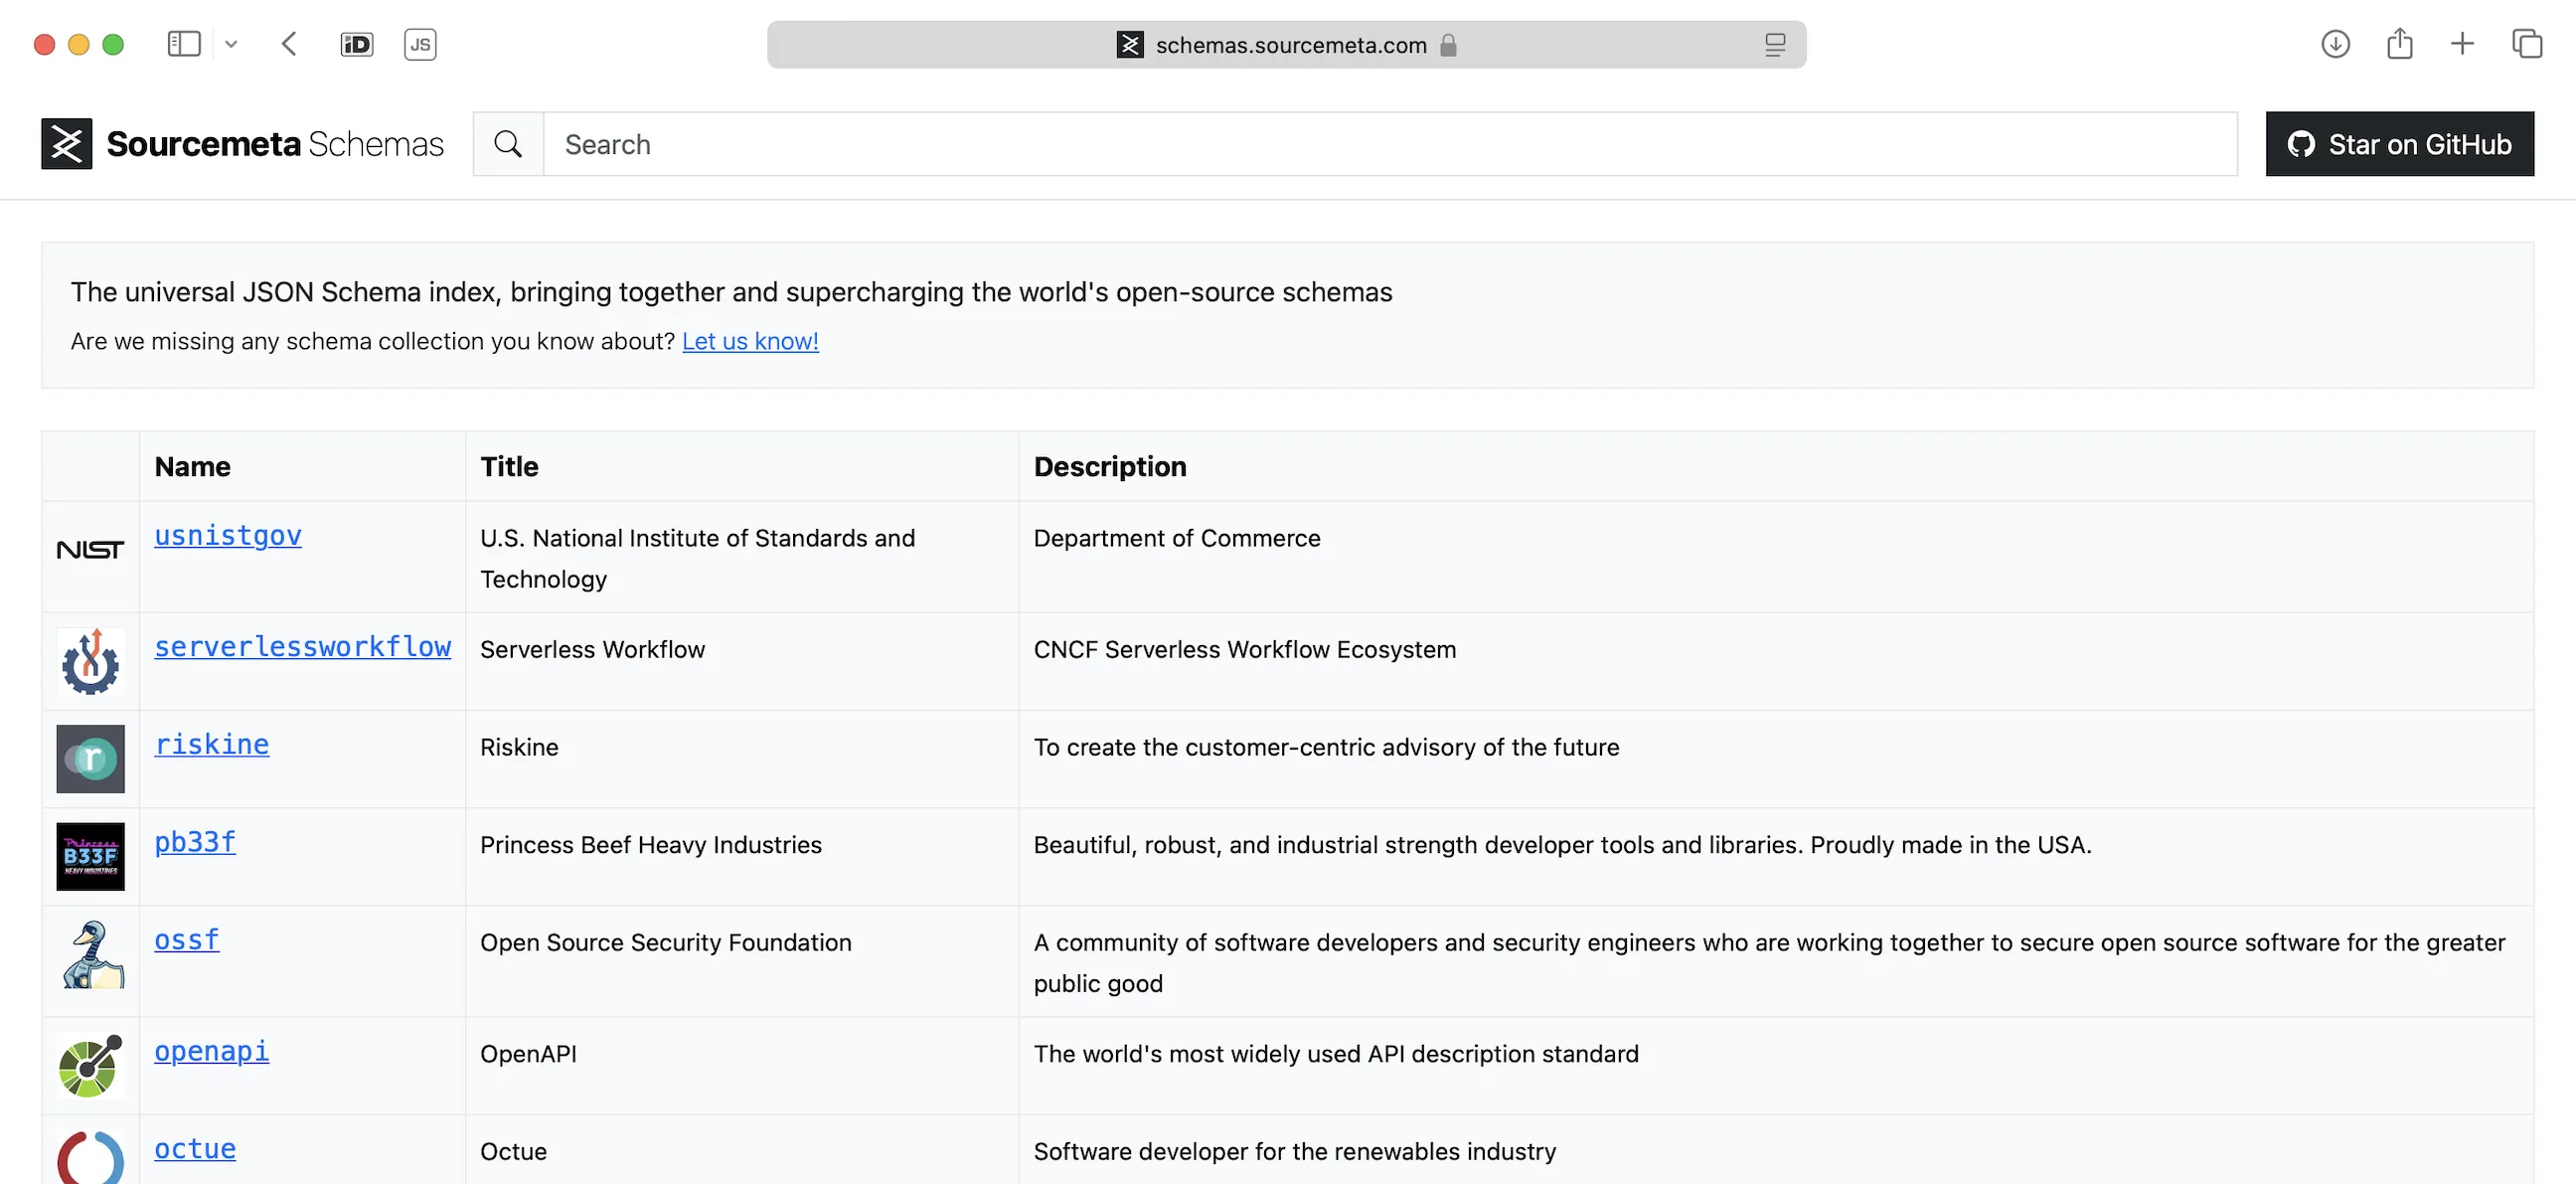Click the lock icon in address bar
This screenshot has width=2576, height=1184.
[x=1448, y=45]
